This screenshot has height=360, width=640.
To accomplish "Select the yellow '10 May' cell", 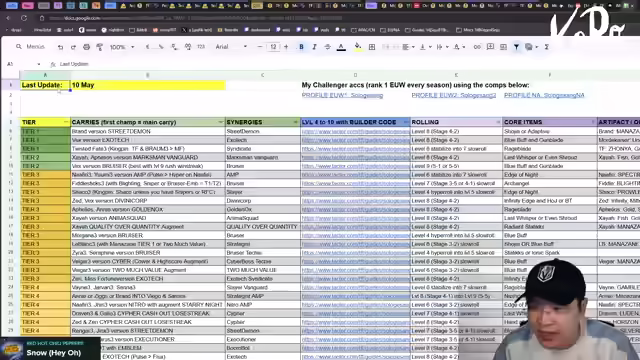I will coord(148,85).
